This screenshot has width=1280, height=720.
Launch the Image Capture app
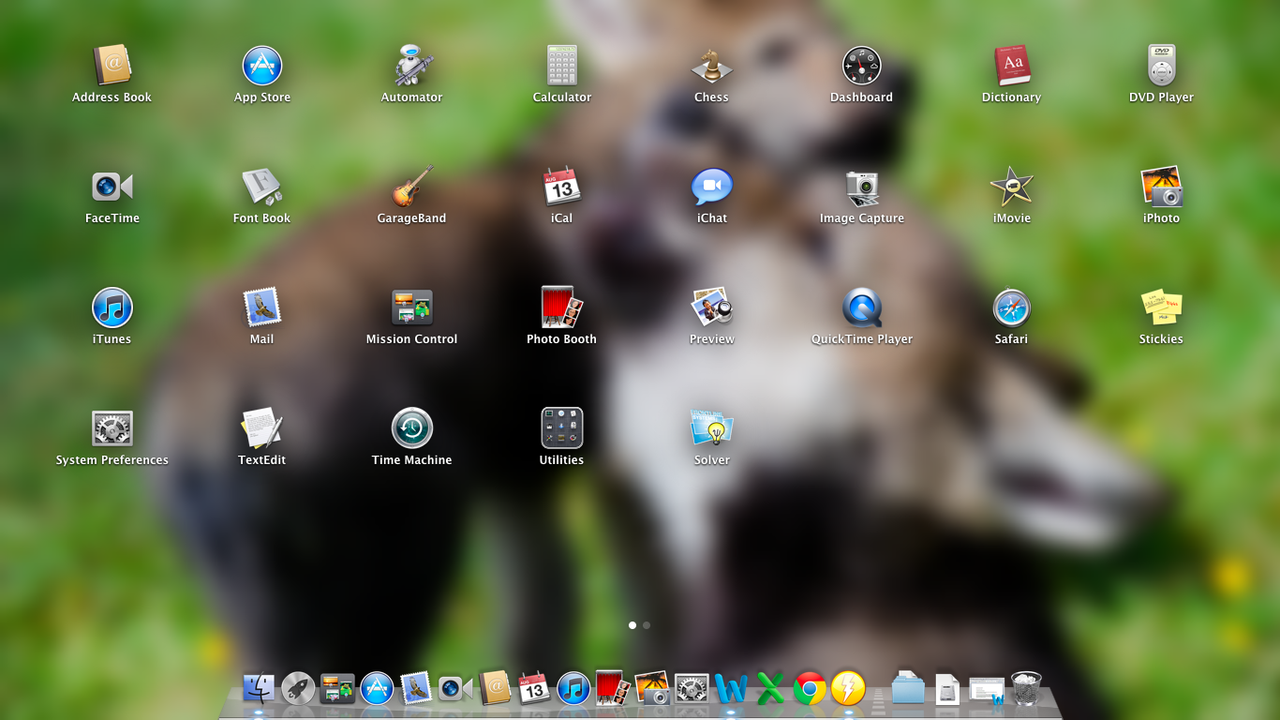(862, 187)
